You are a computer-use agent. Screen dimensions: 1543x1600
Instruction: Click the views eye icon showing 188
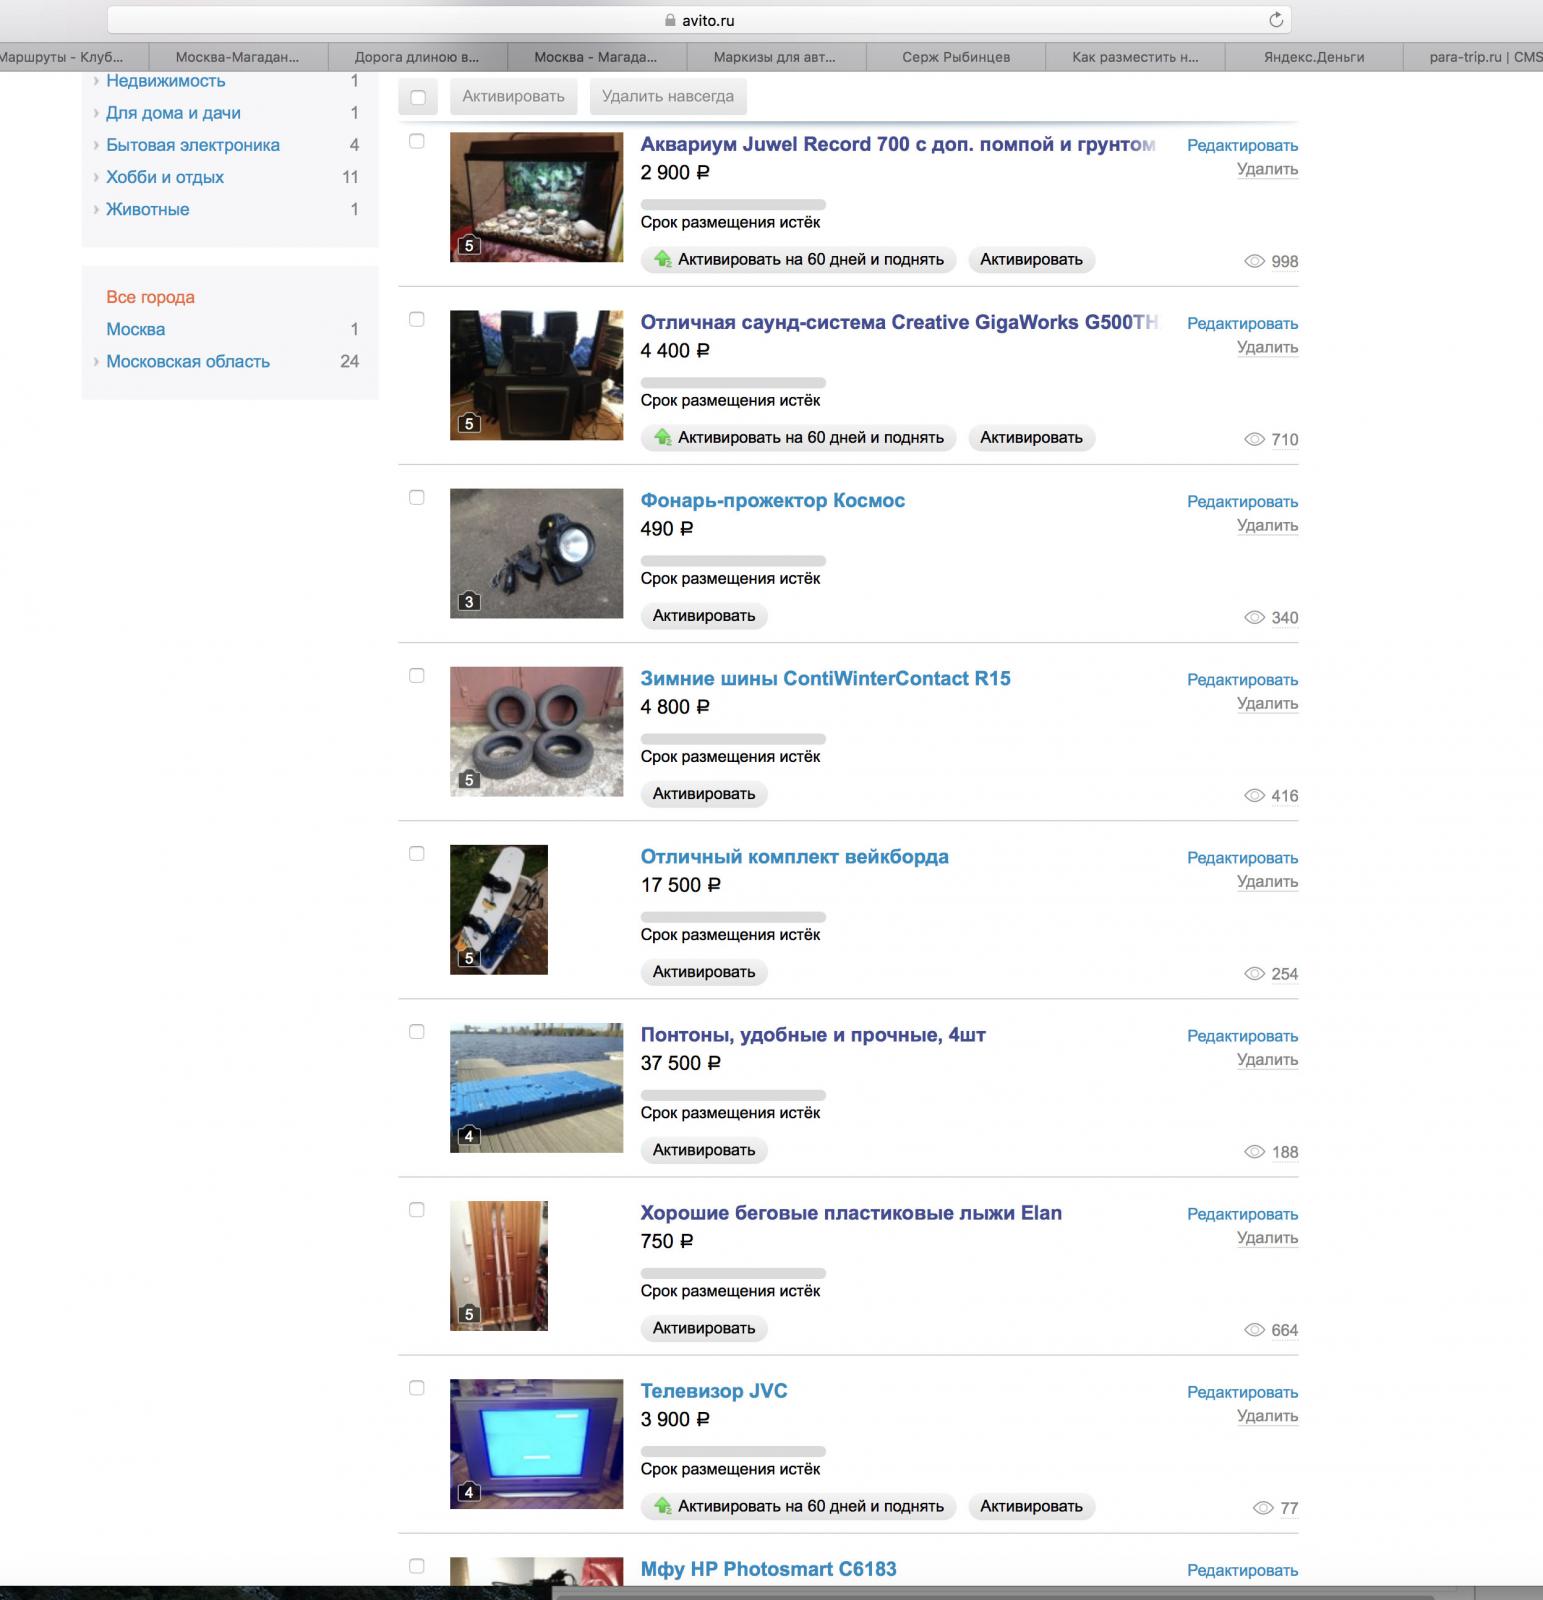pos(1254,1152)
